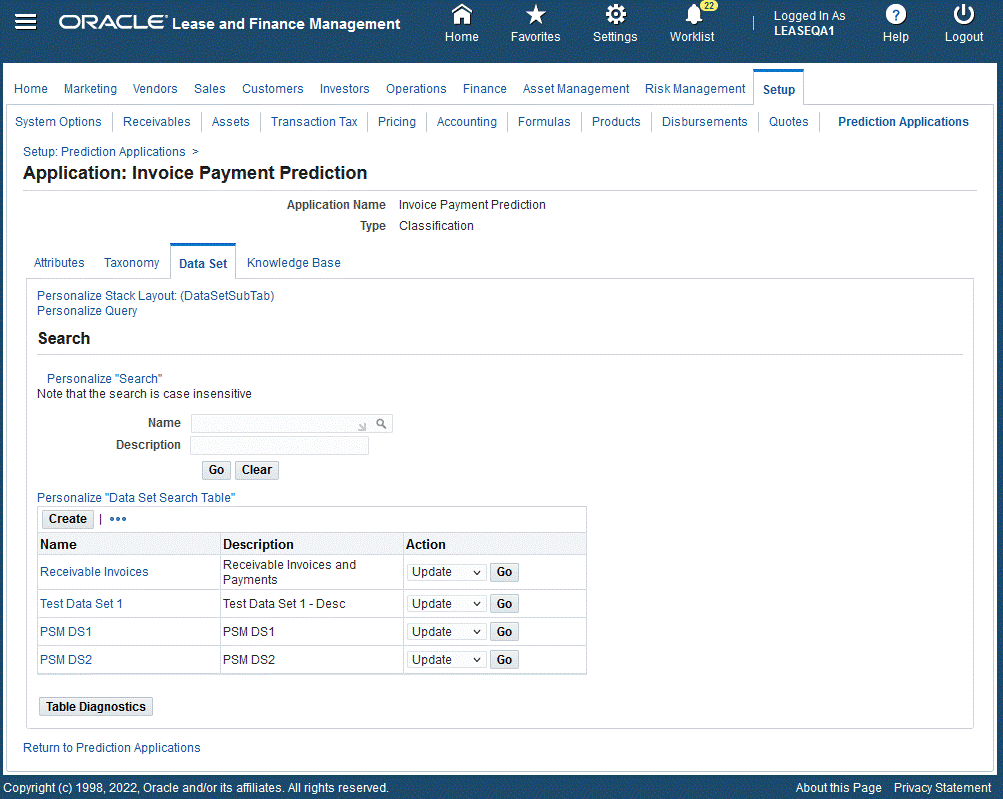Click Setup: Prediction Applications breadcrumb

point(104,152)
